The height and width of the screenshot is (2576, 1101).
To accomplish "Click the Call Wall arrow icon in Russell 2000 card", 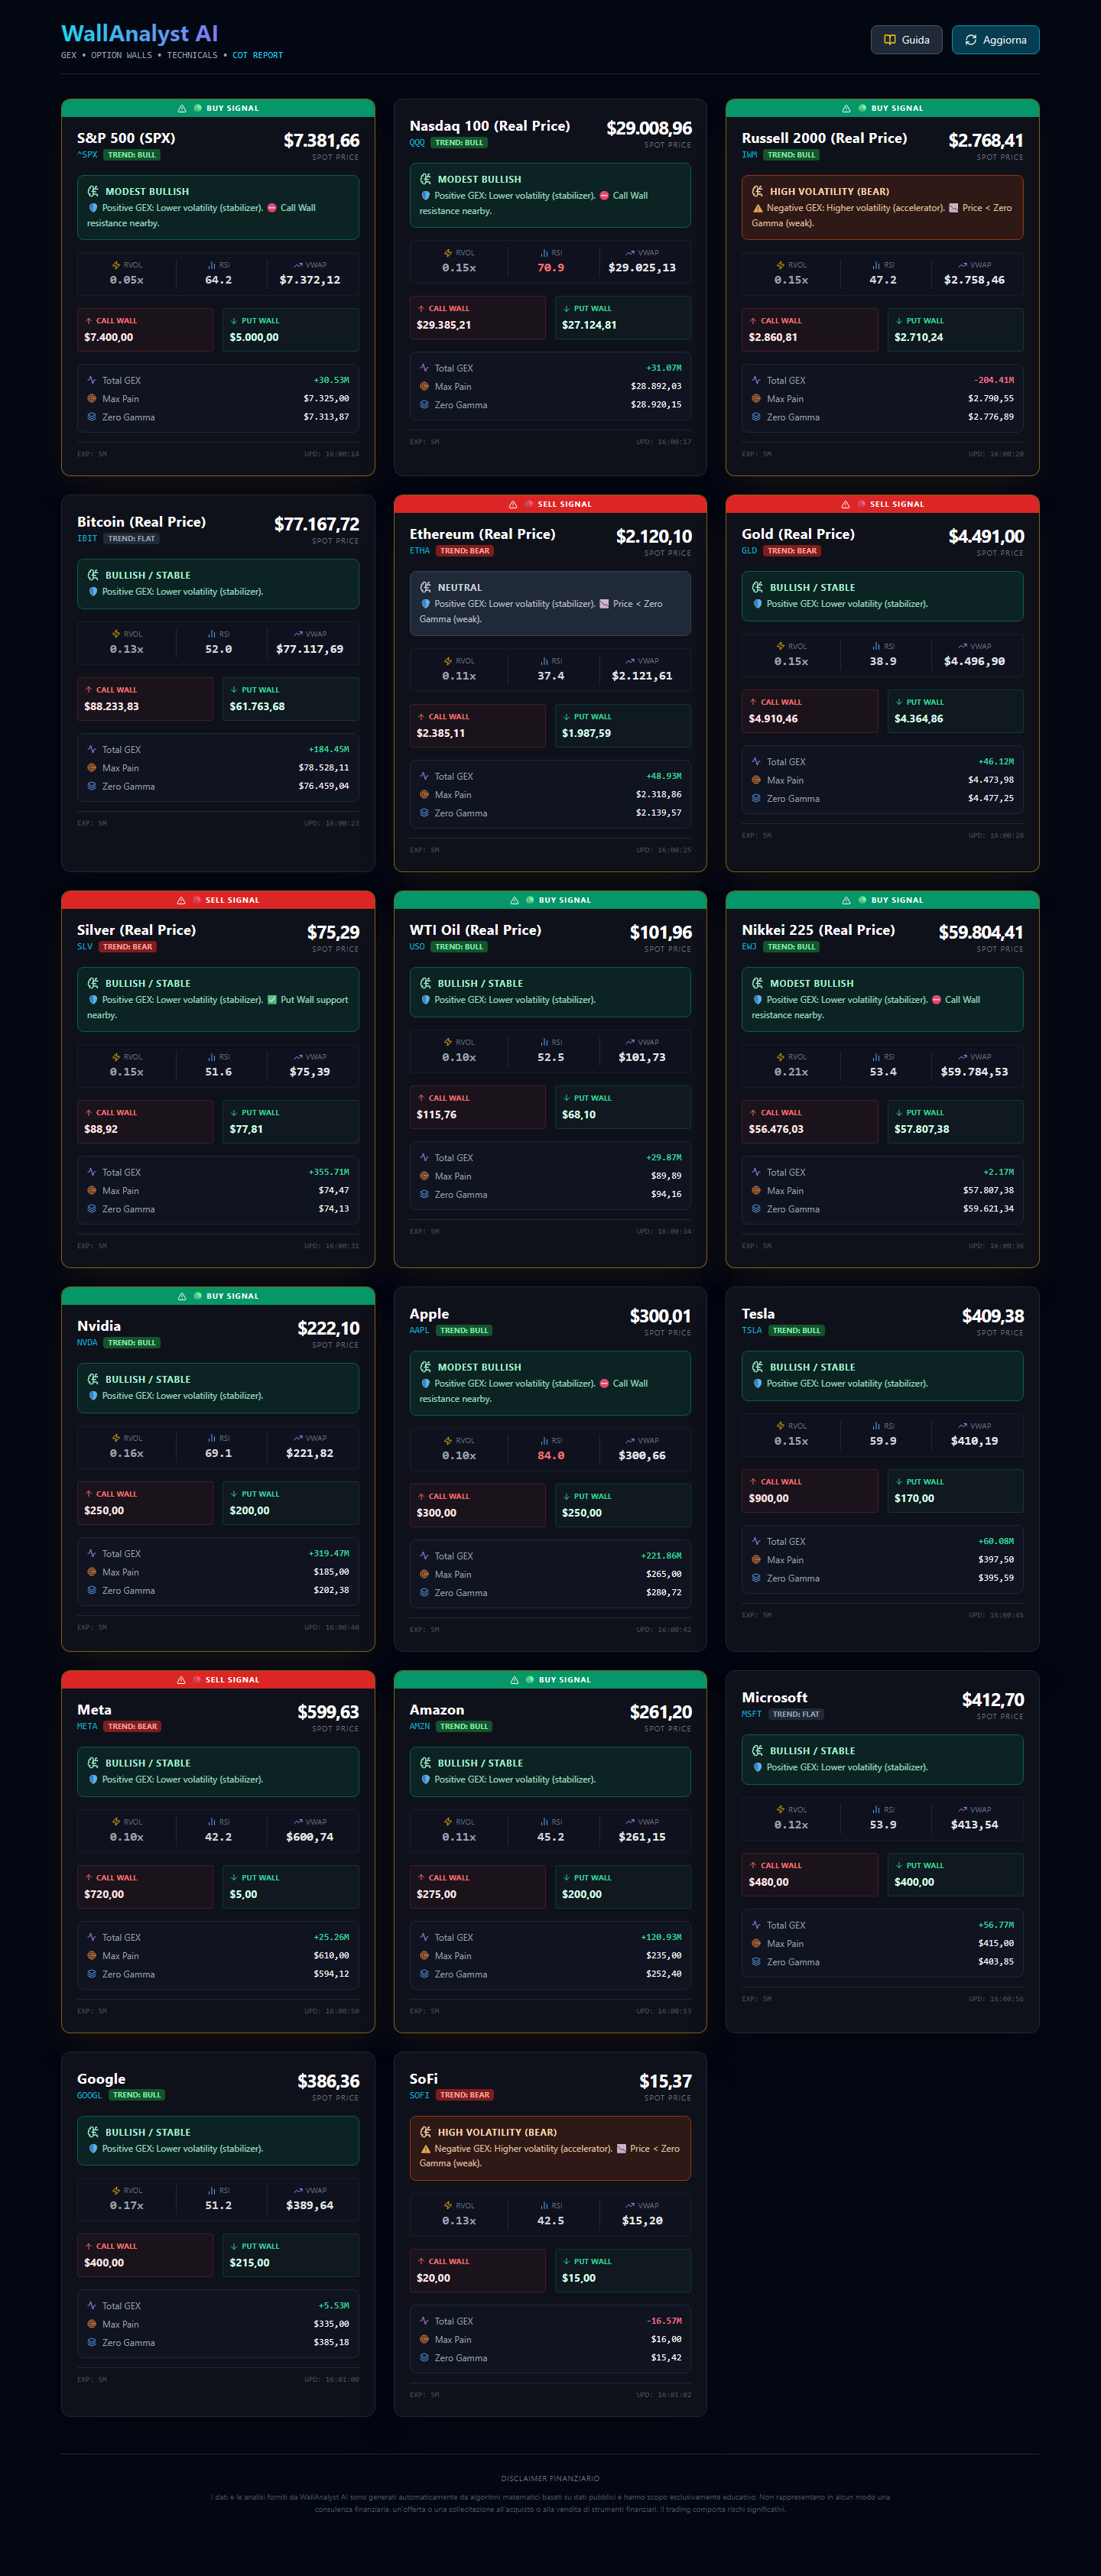I will click(x=753, y=321).
